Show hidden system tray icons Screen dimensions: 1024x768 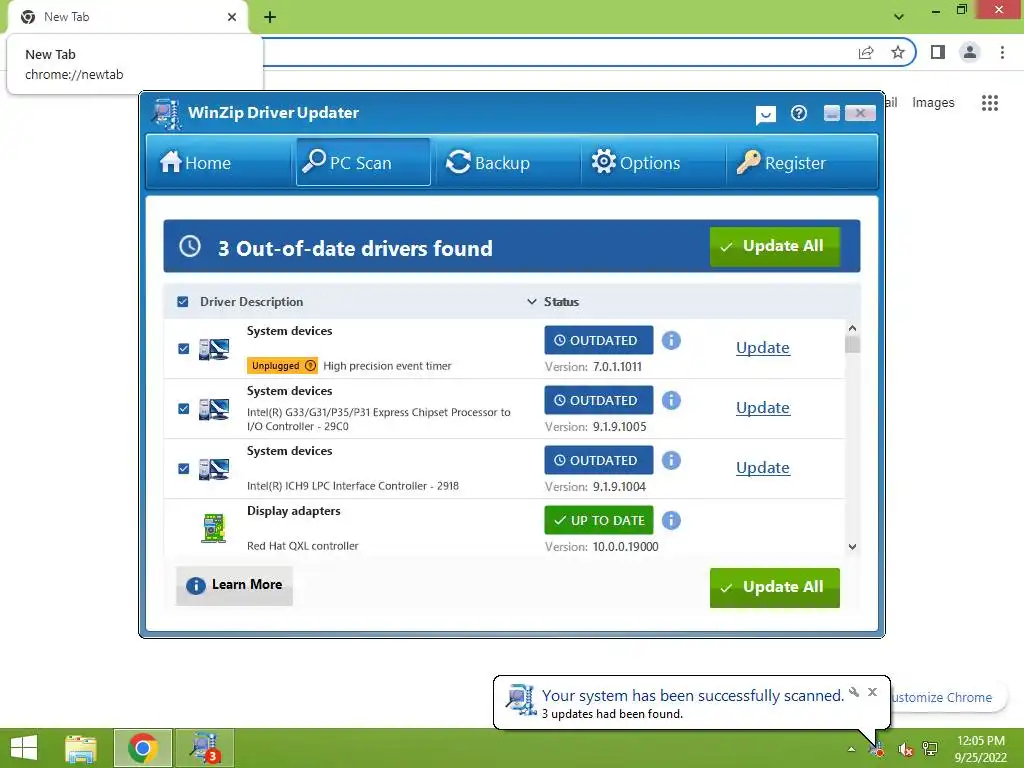851,749
